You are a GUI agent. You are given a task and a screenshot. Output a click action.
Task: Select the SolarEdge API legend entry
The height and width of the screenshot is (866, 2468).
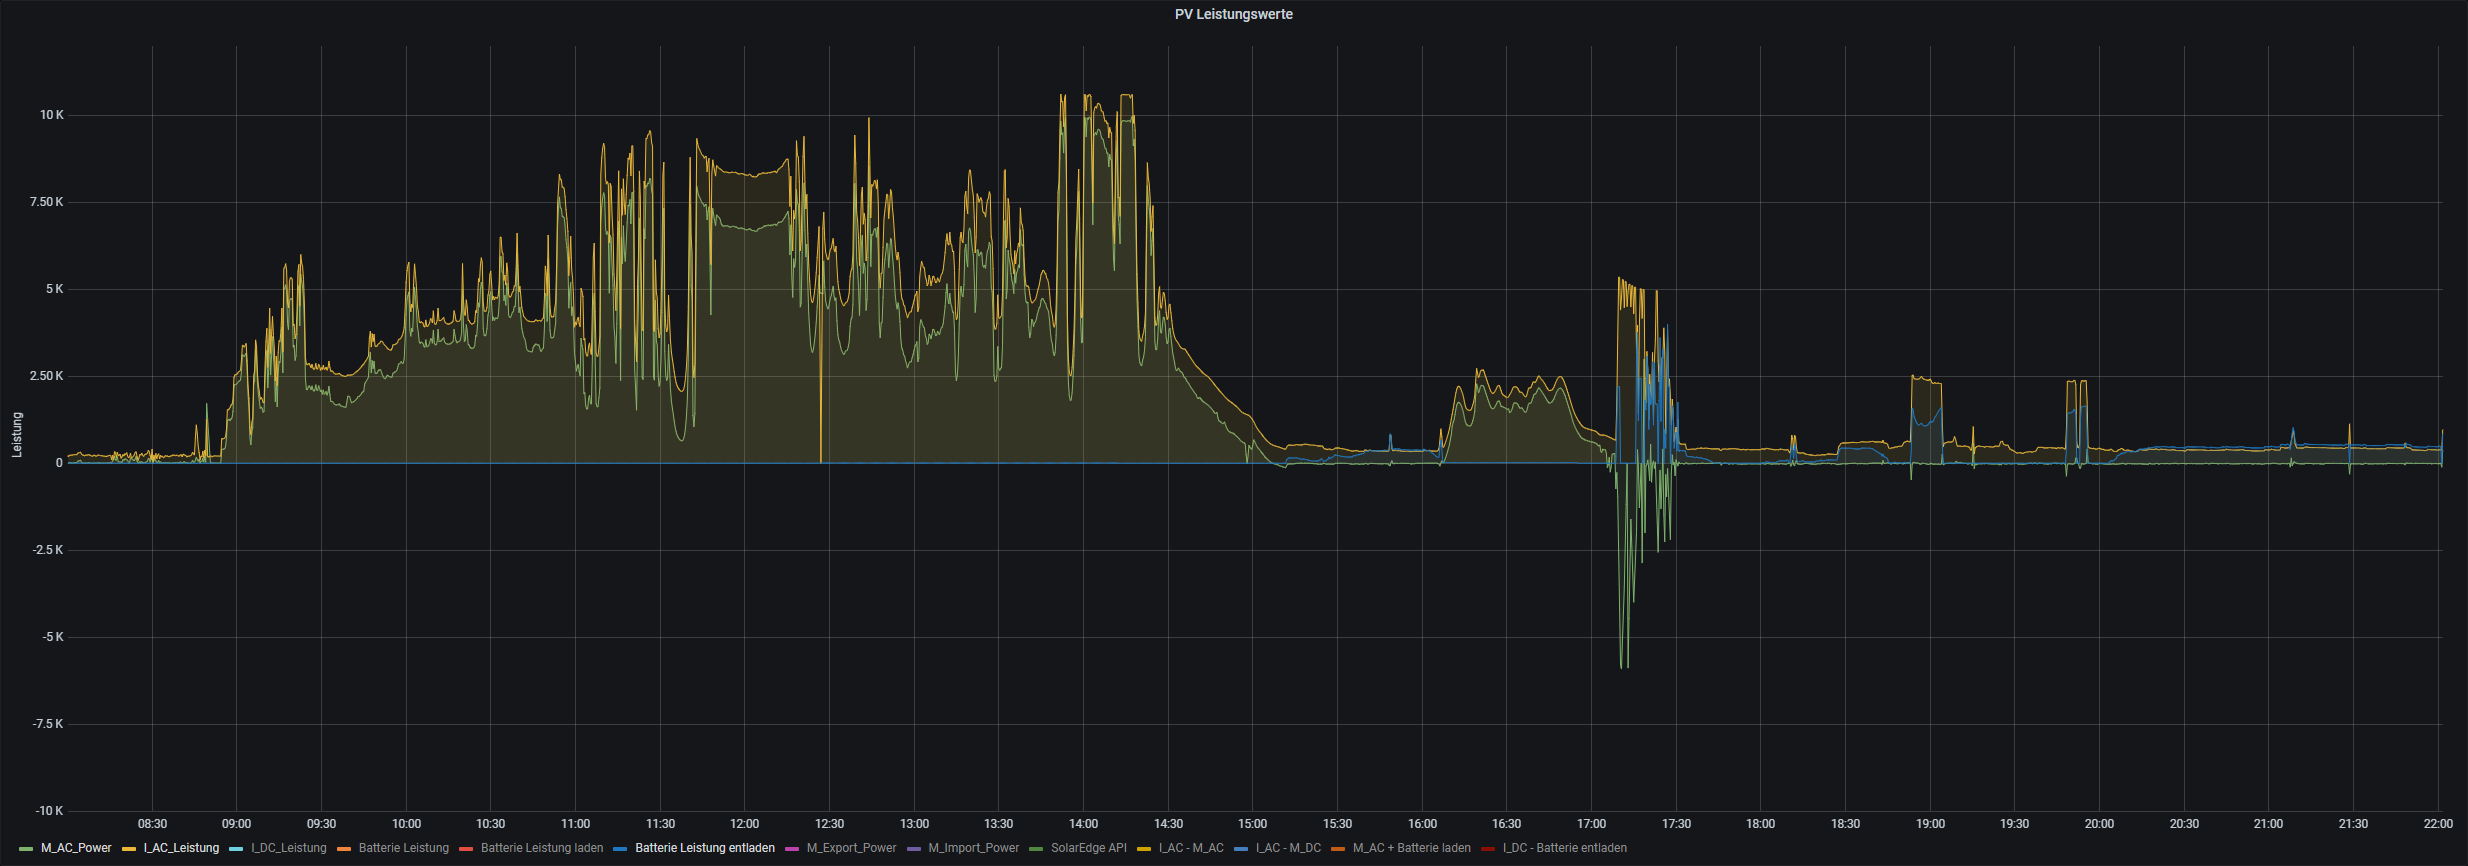coord(1088,848)
